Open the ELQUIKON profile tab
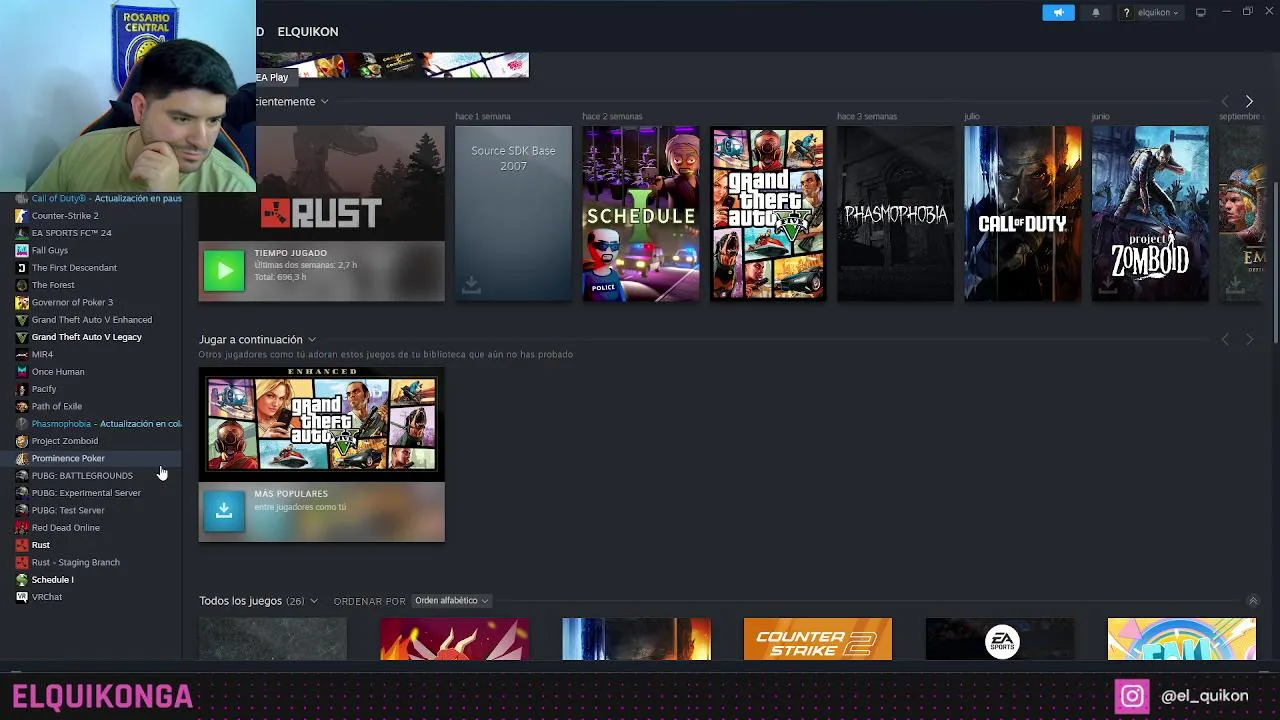 coord(308,32)
